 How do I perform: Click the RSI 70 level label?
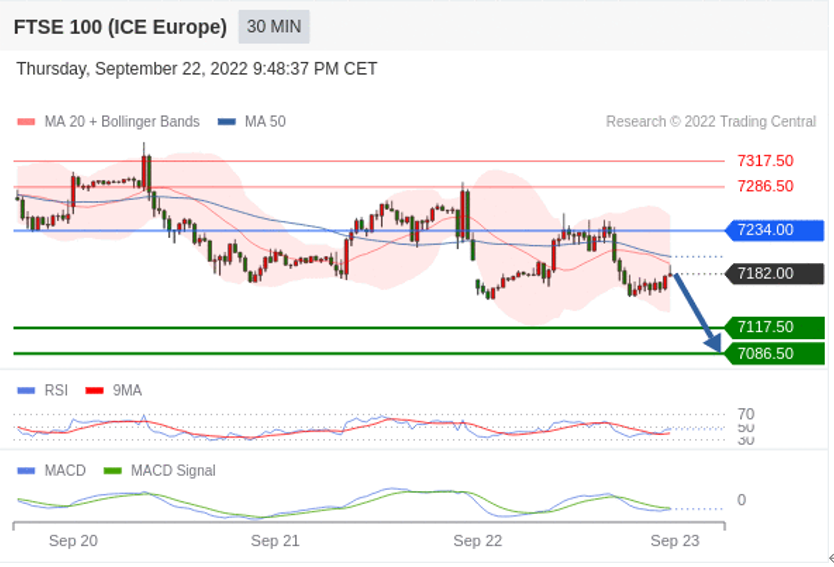(746, 414)
